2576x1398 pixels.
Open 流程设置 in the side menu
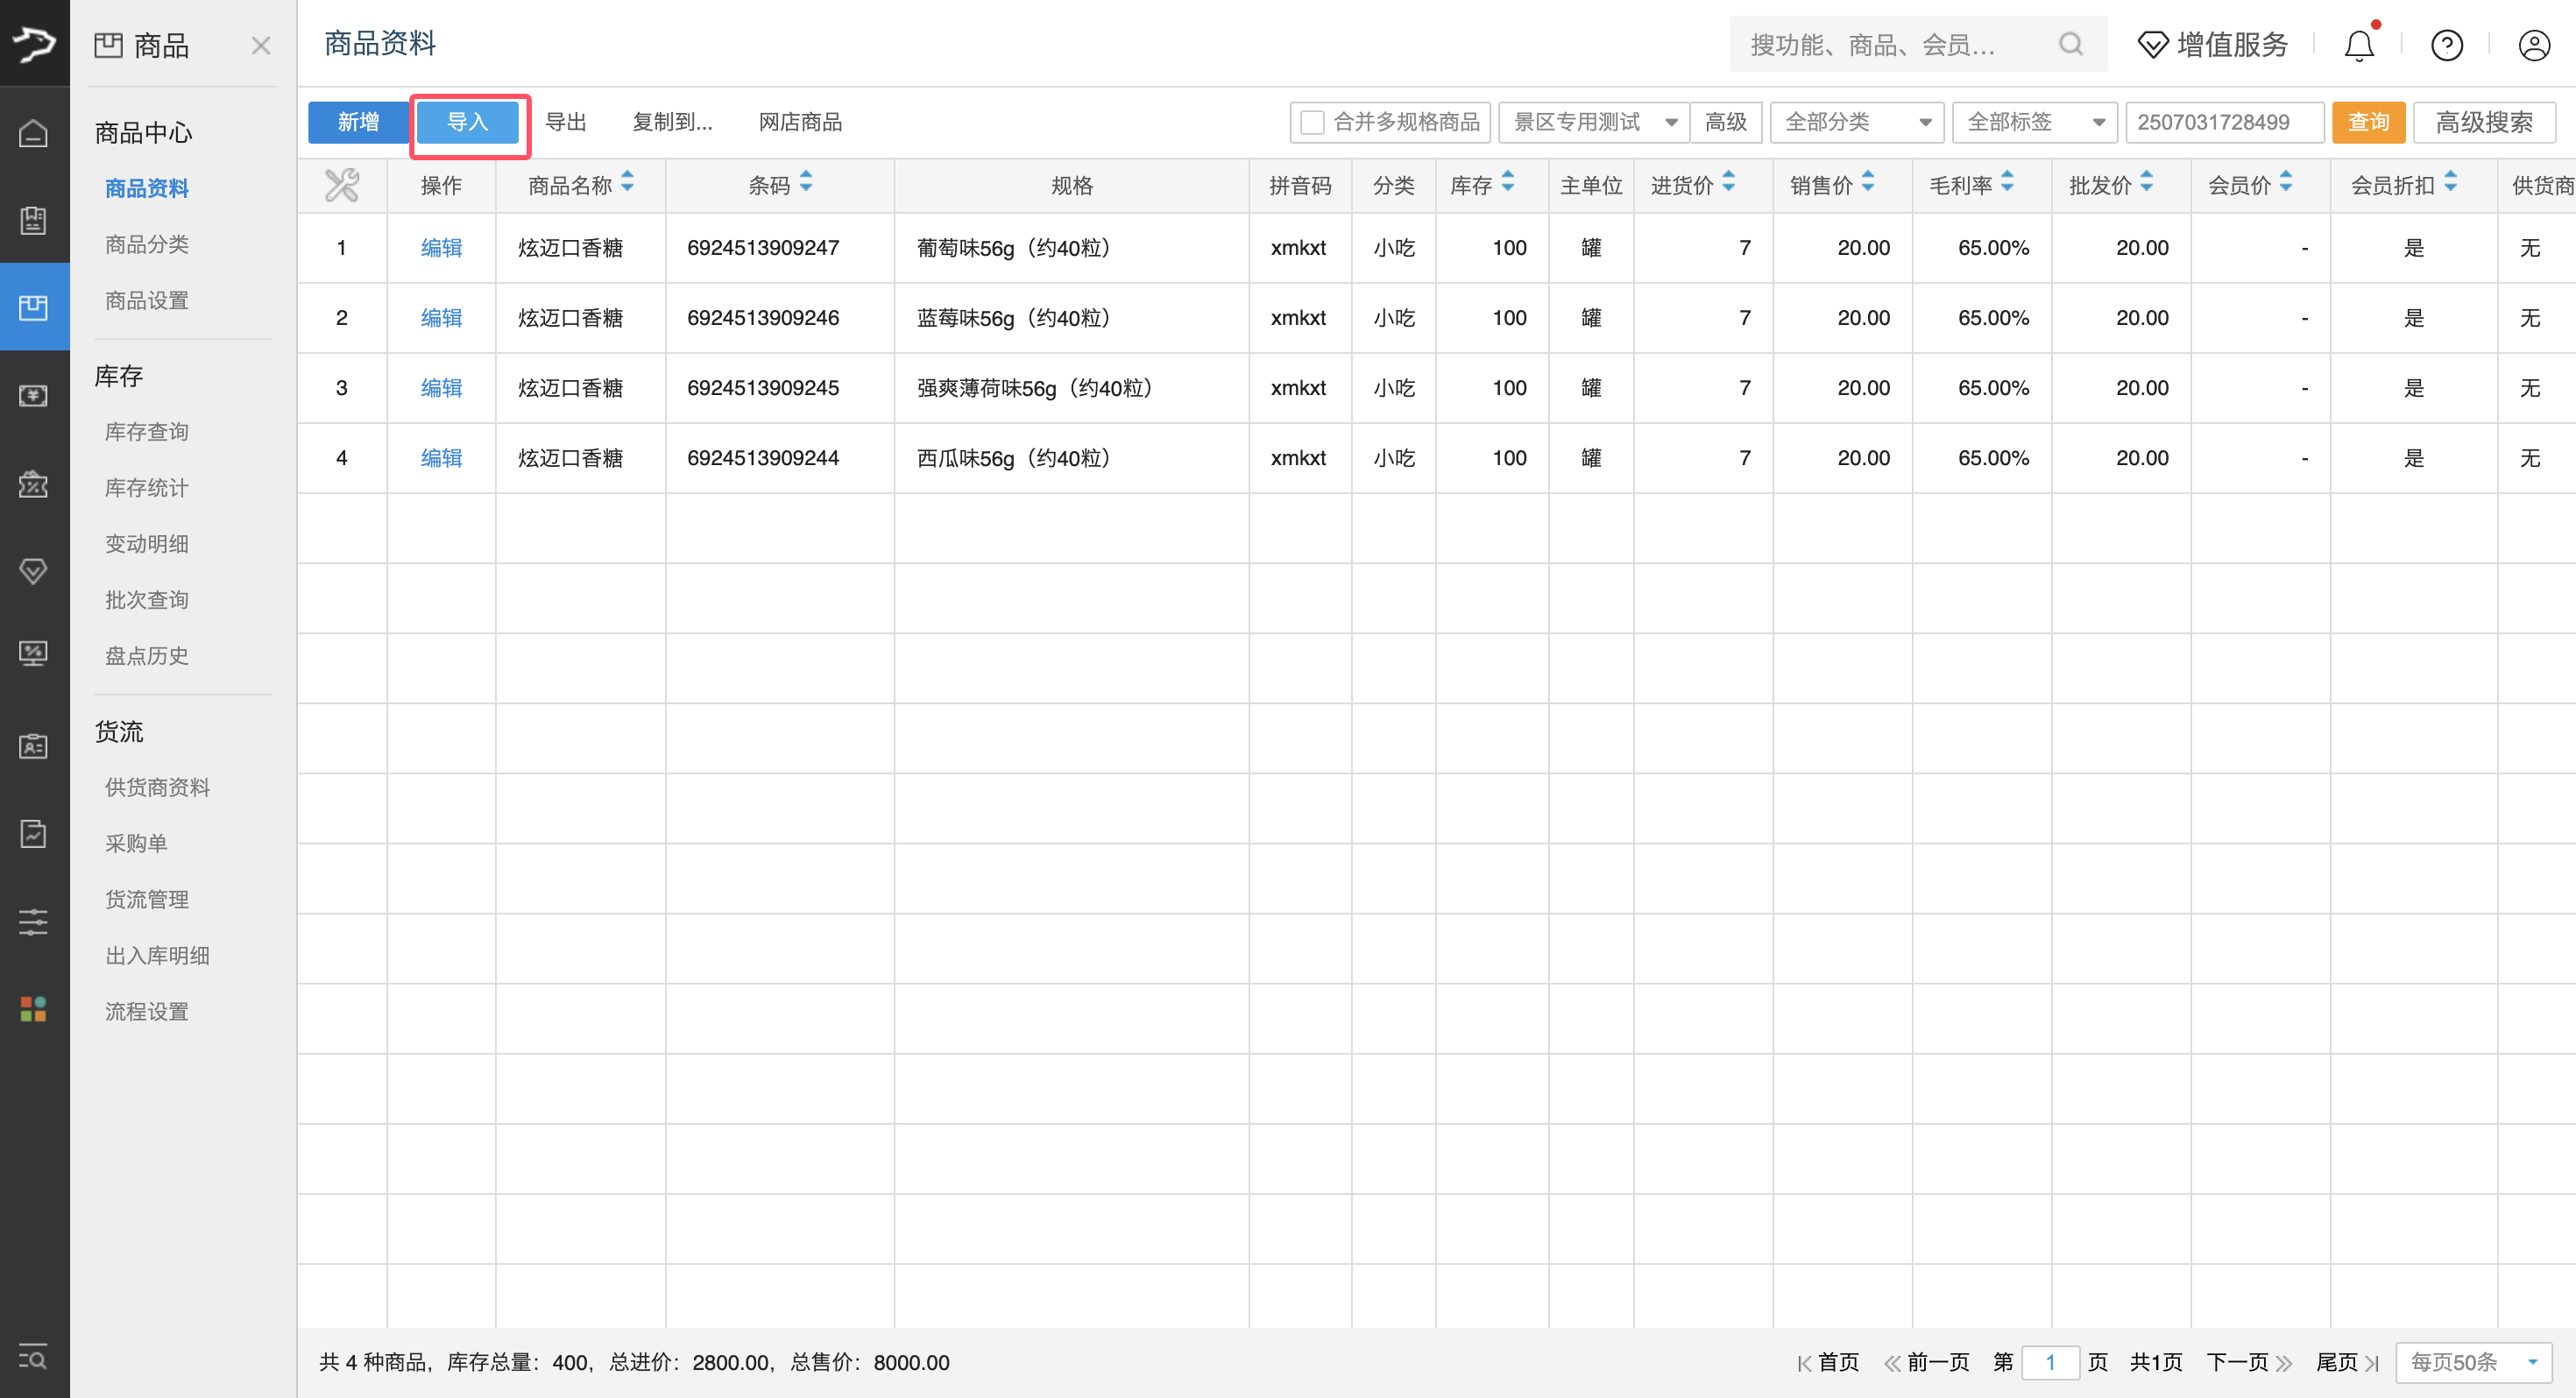[x=147, y=1011]
